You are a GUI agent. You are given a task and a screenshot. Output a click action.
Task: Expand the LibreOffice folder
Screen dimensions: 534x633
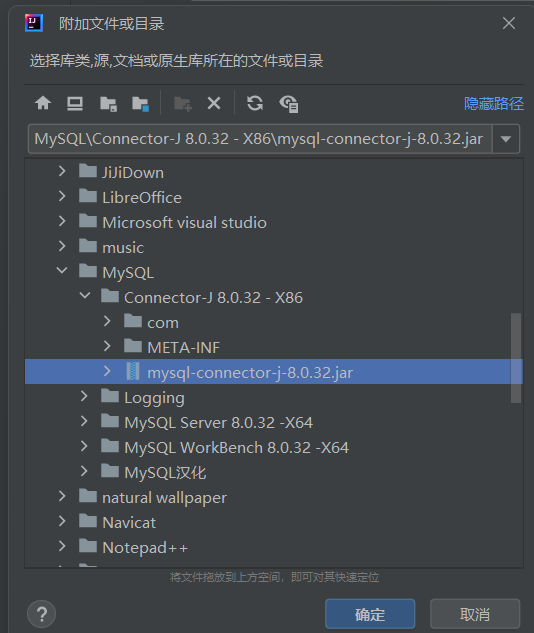[62, 196]
